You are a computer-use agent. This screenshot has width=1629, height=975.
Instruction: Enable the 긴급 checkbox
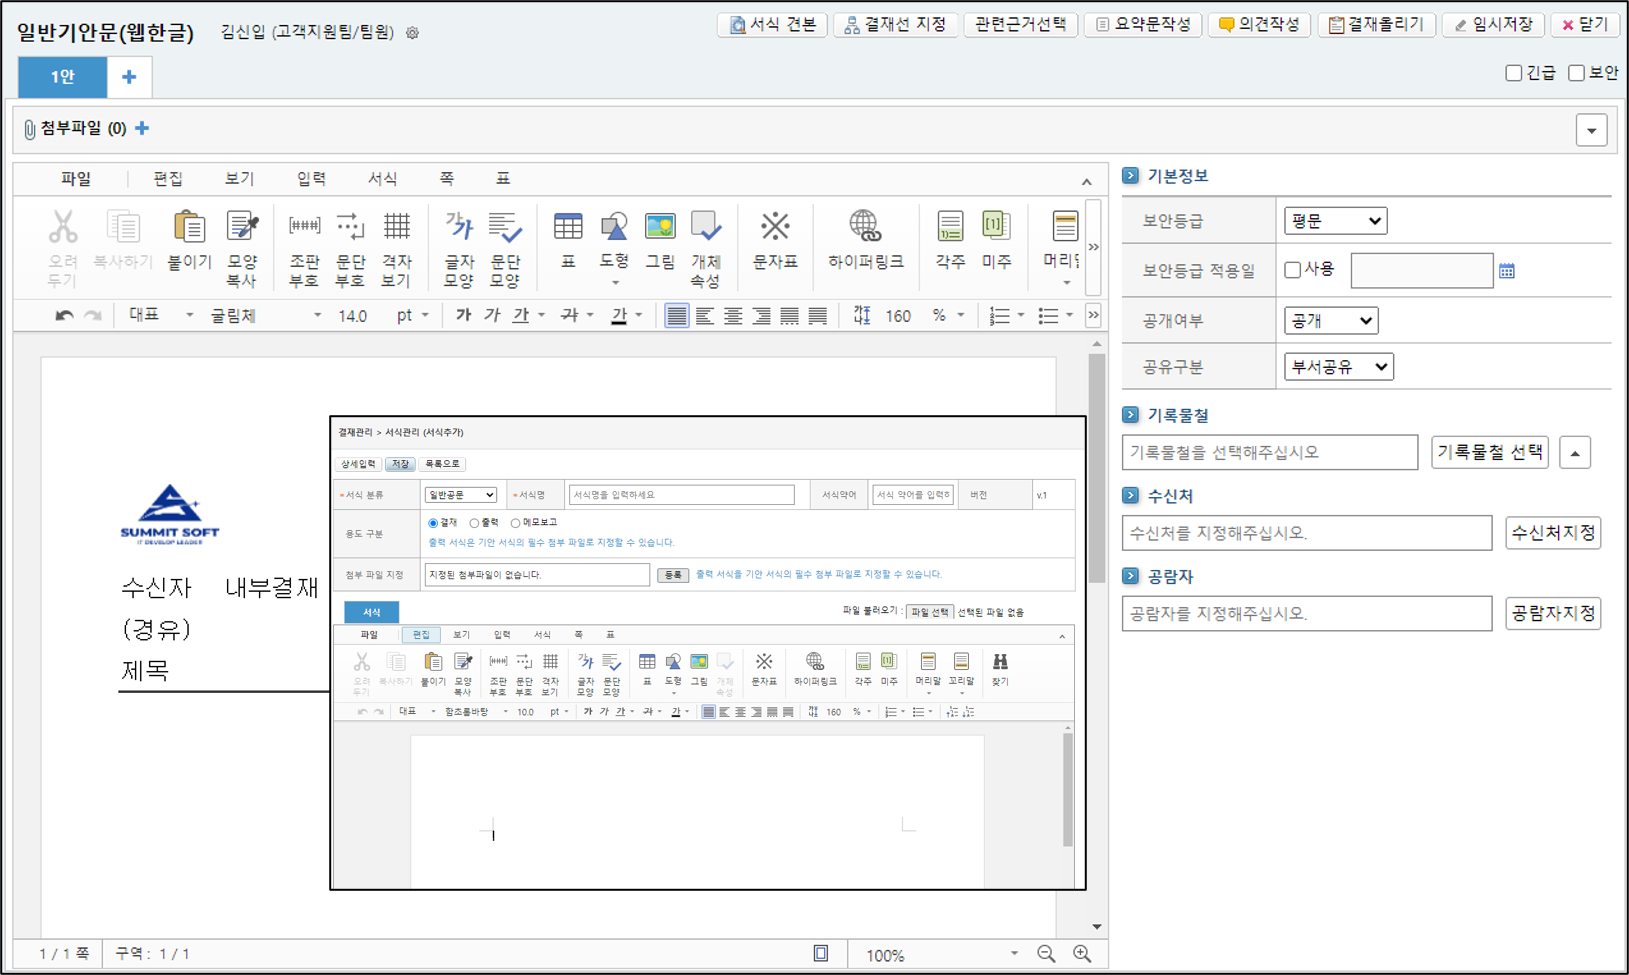pyautogui.click(x=1513, y=73)
